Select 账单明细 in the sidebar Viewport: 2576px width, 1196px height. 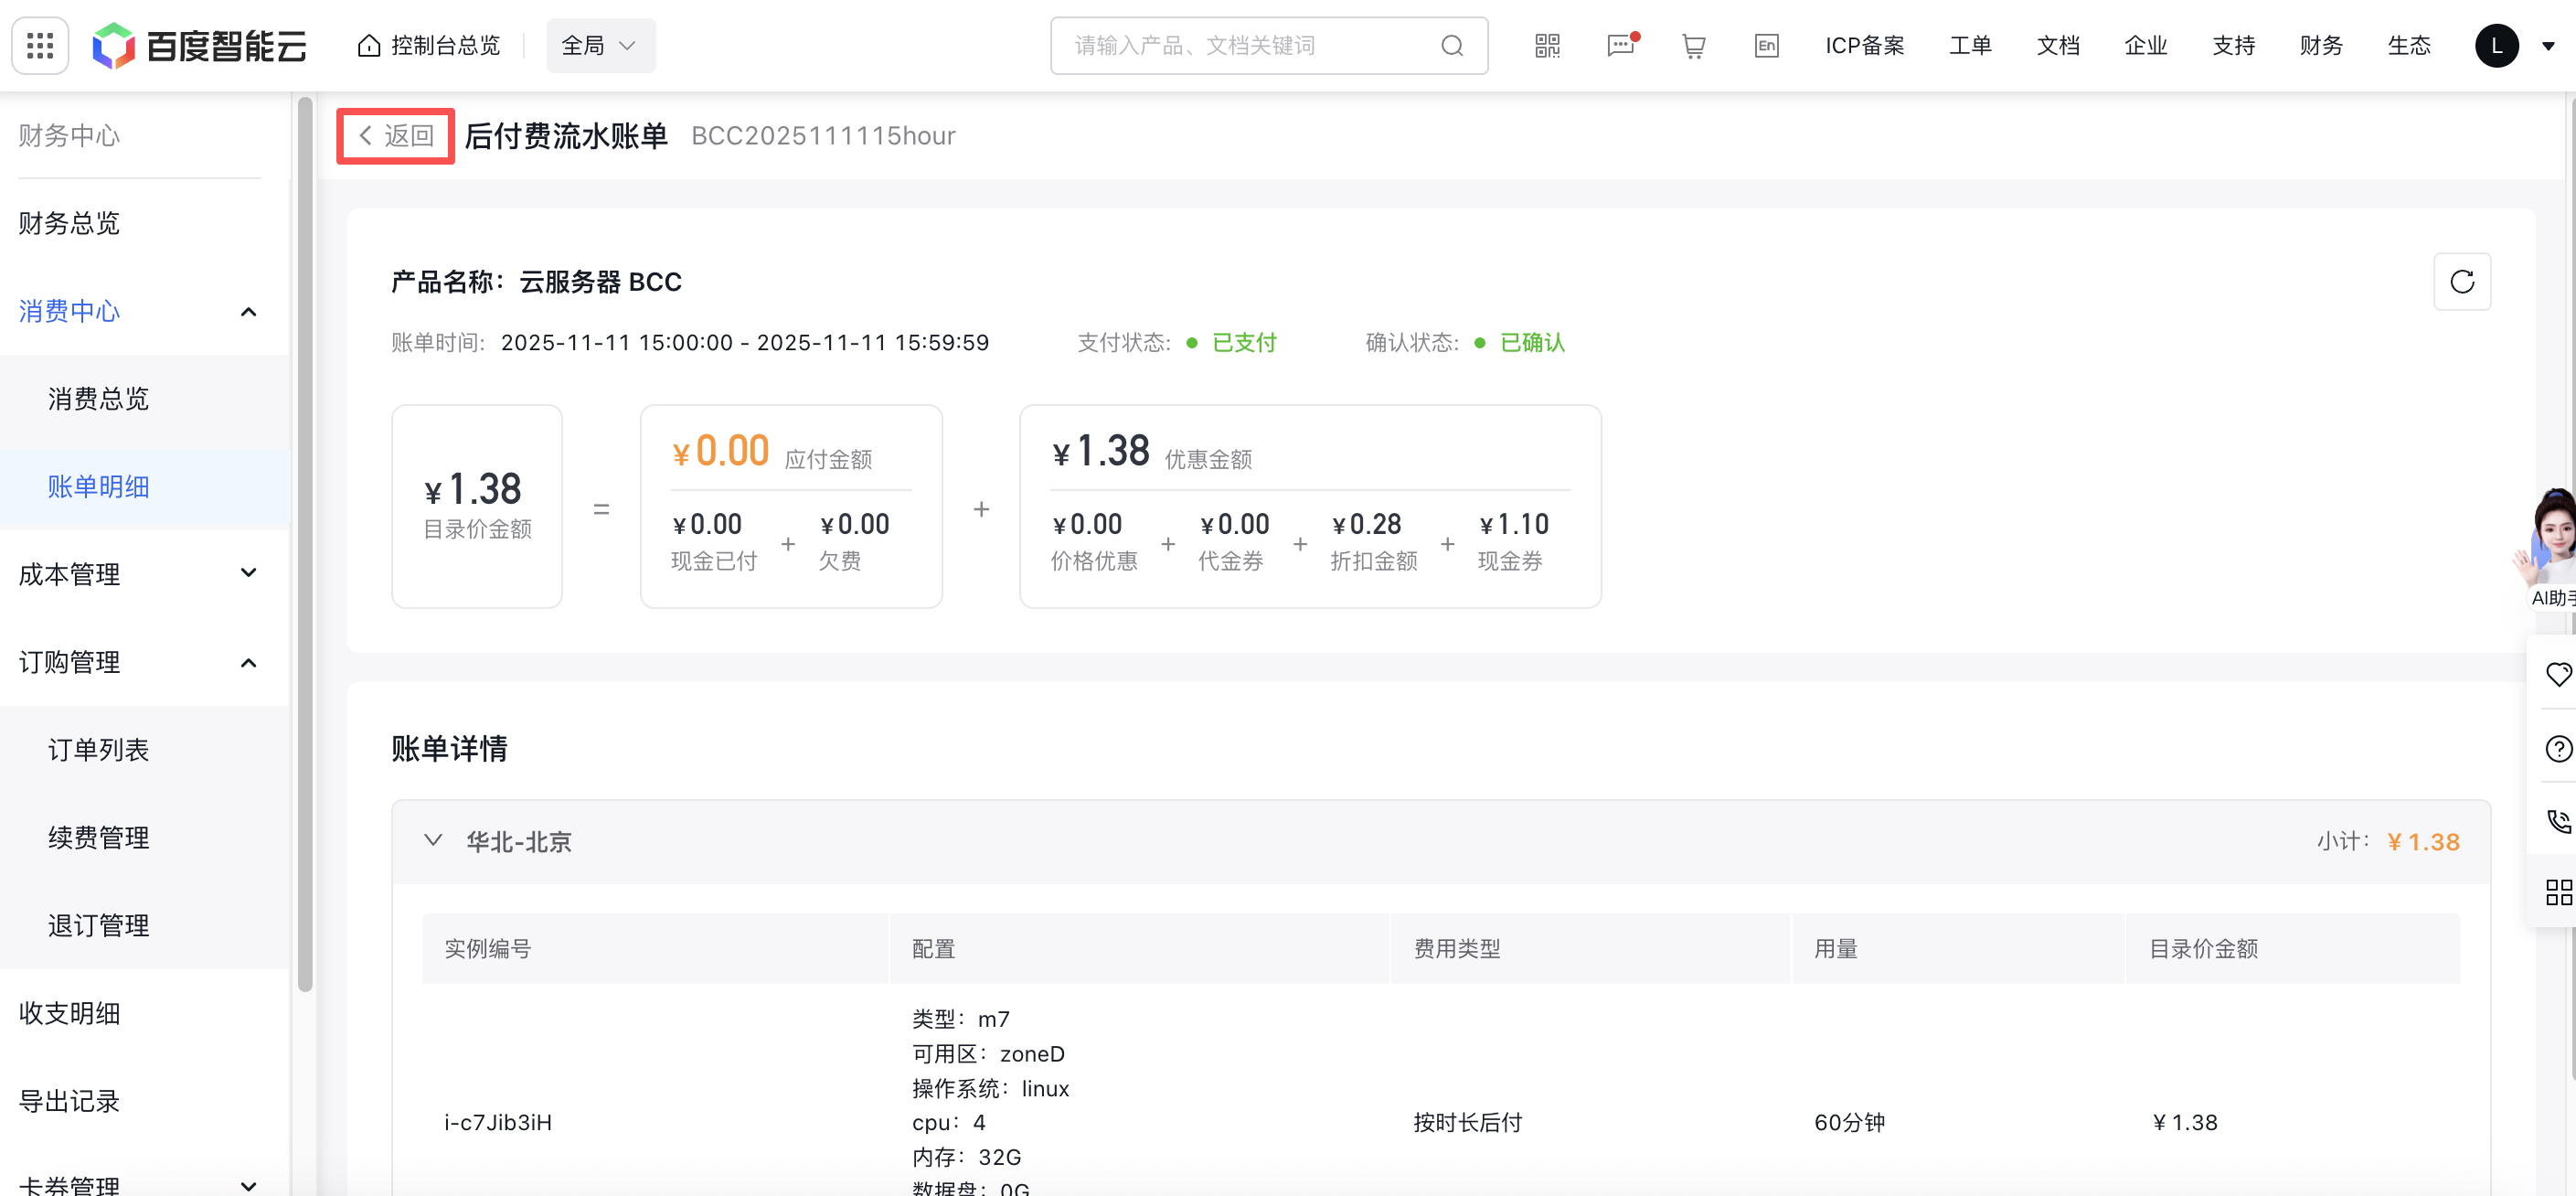click(98, 487)
